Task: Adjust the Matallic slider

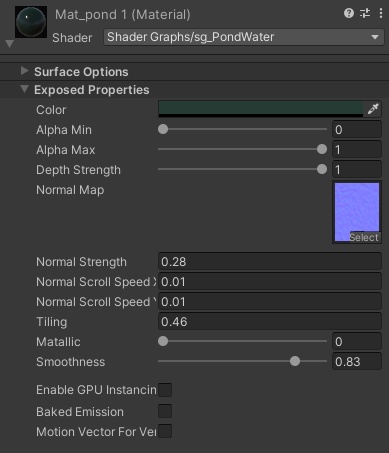Action: [242, 341]
